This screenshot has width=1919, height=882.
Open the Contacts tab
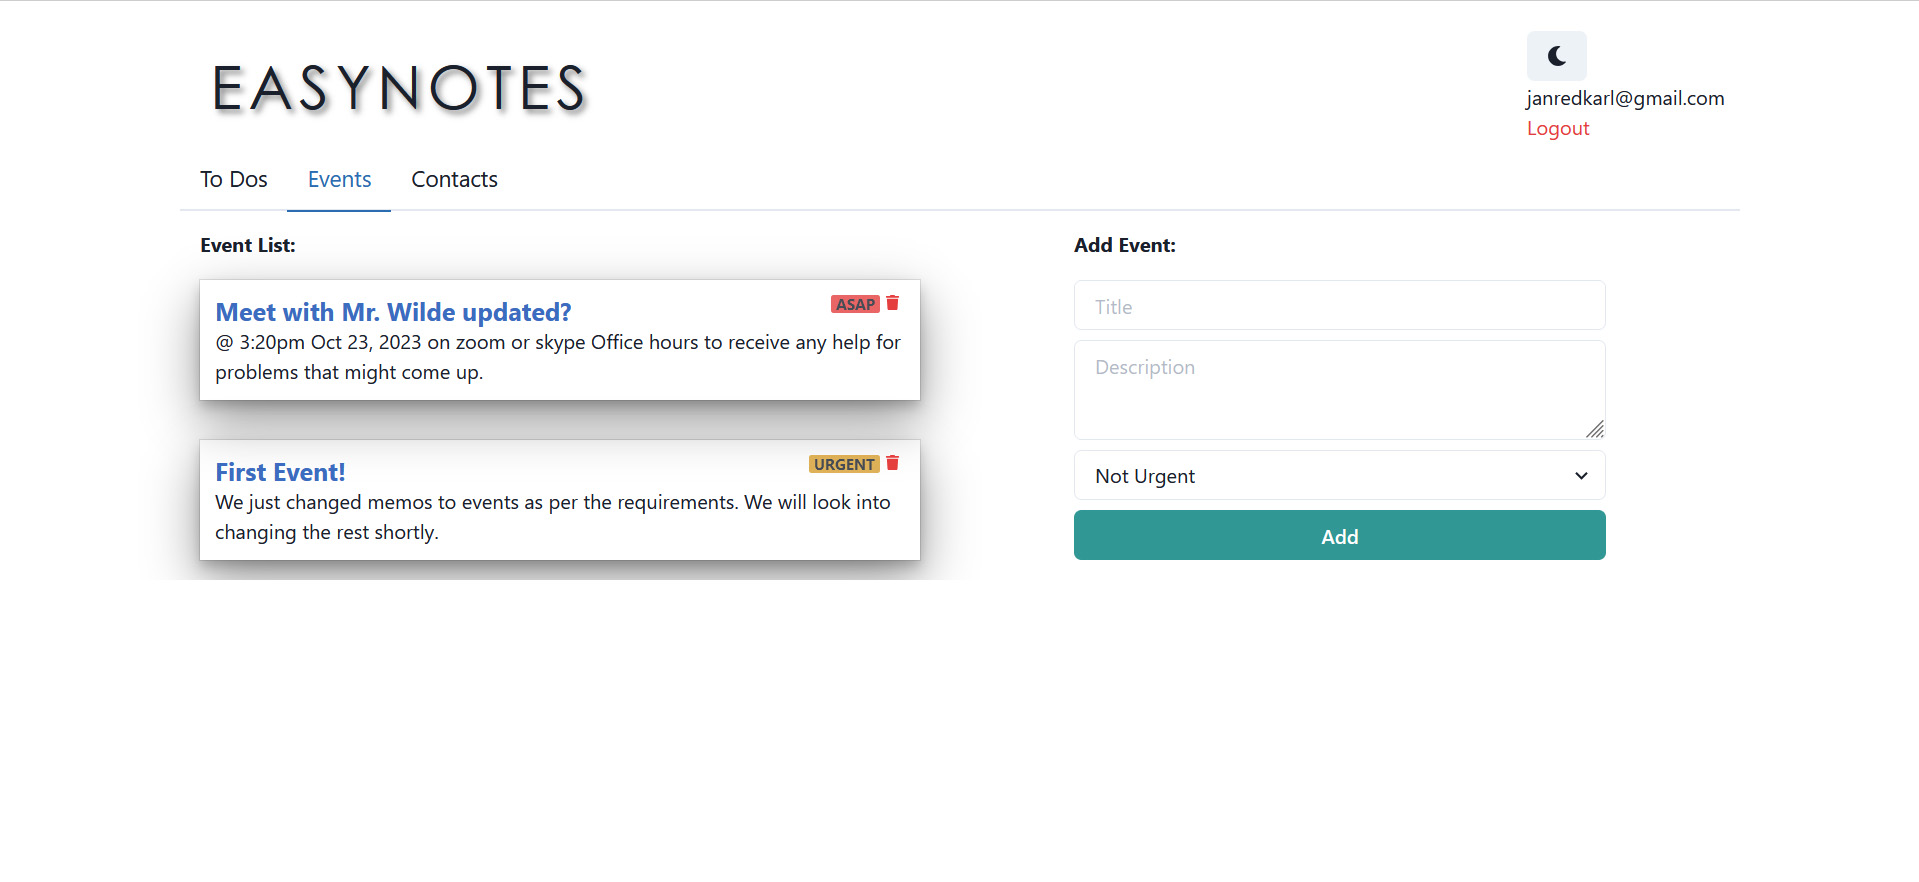pos(454,180)
